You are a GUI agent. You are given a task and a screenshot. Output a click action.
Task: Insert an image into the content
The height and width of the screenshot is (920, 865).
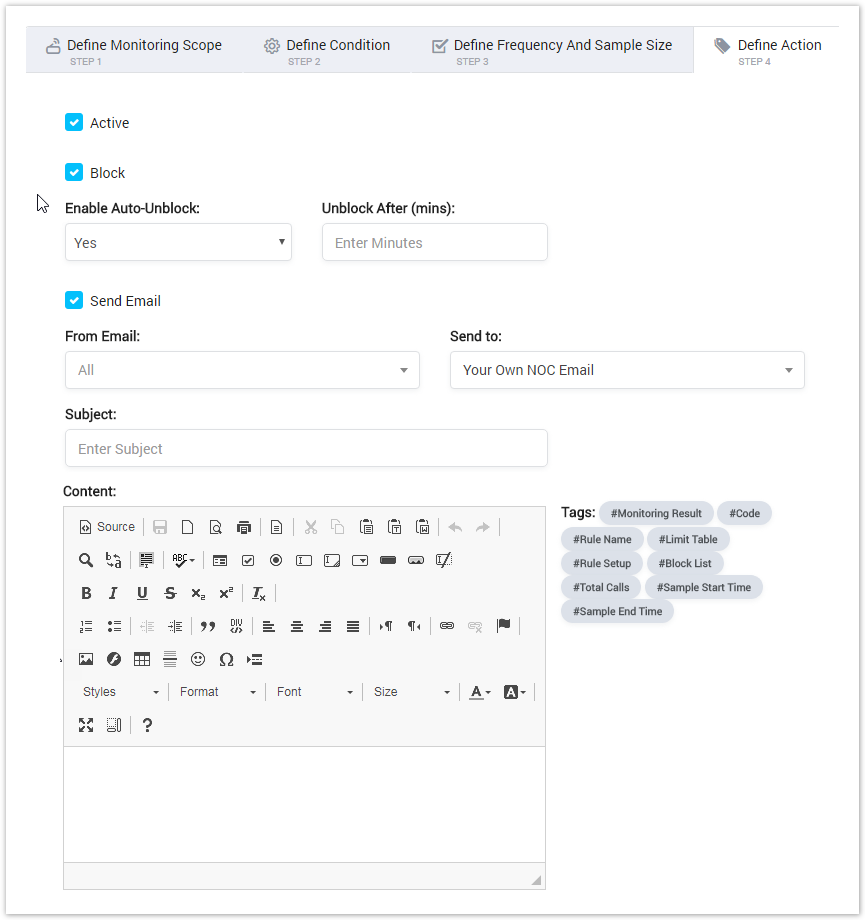coord(86,659)
